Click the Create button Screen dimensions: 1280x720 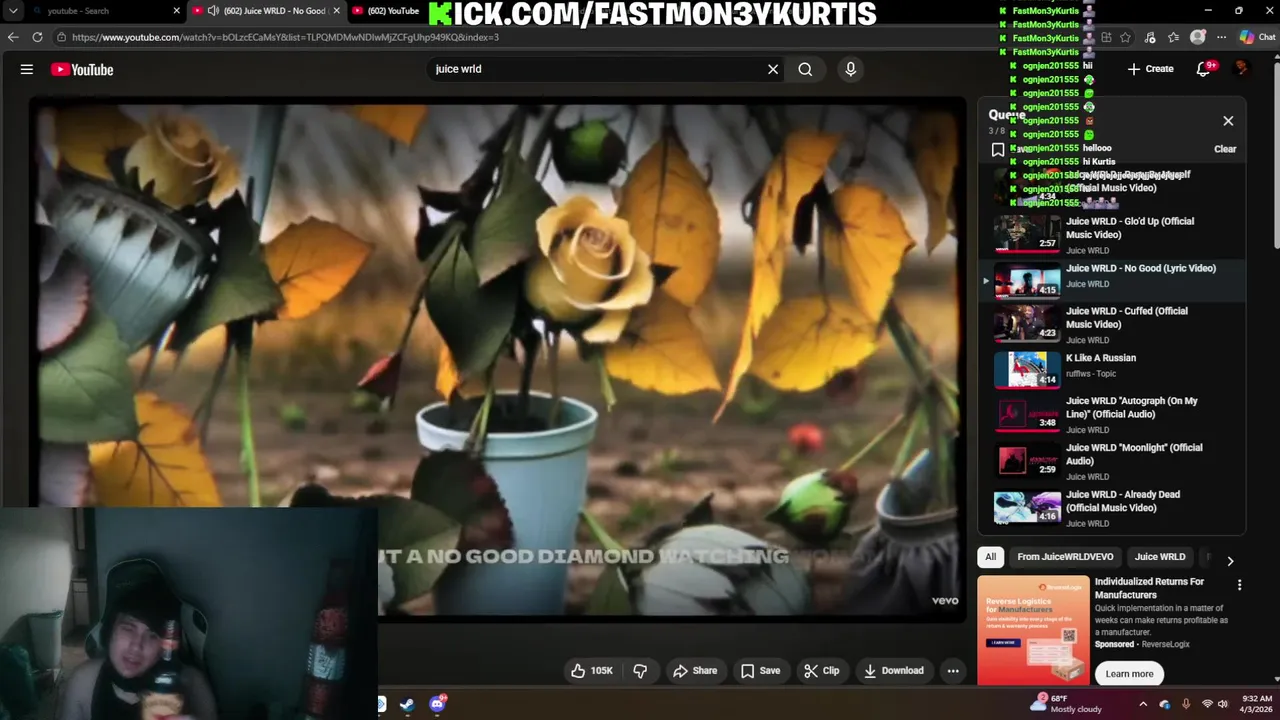pyautogui.click(x=1150, y=69)
